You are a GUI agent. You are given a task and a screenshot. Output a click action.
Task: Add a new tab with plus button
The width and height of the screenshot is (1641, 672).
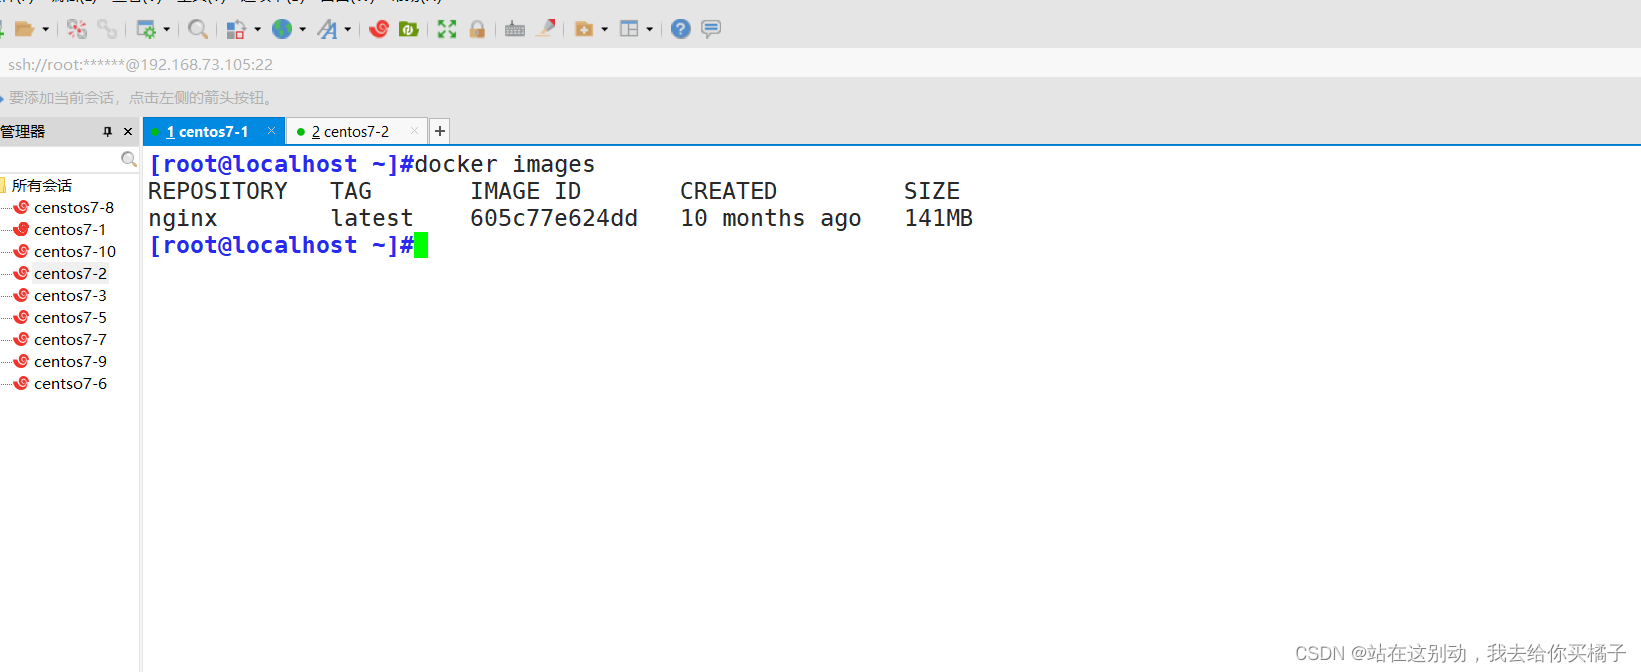coord(439,131)
